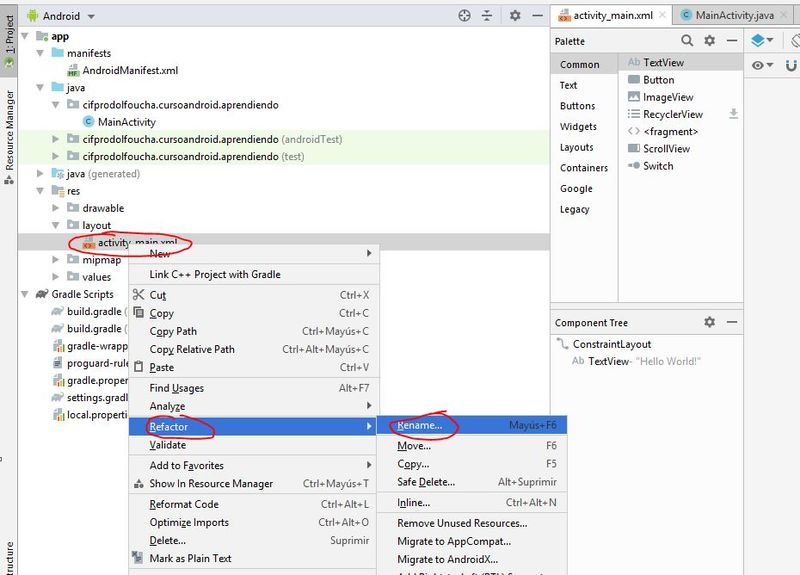
Task: Choose Paste from the context menu
Action: 253,367
